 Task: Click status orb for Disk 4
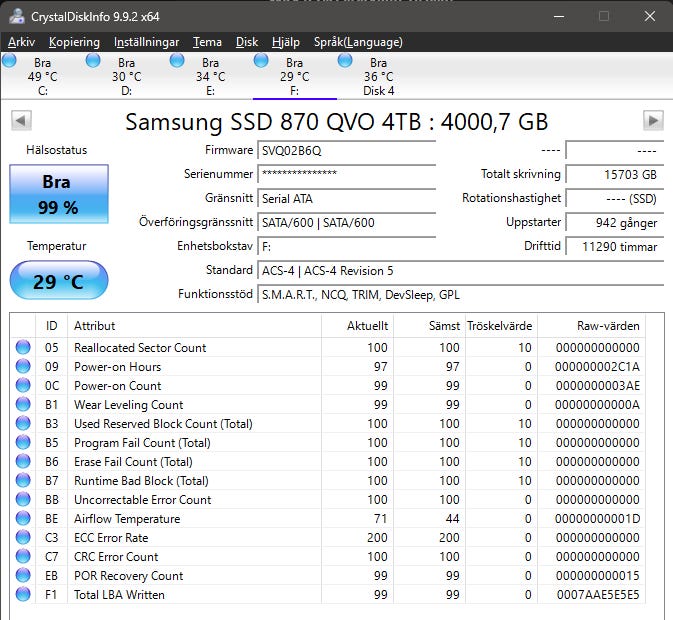(x=345, y=61)
